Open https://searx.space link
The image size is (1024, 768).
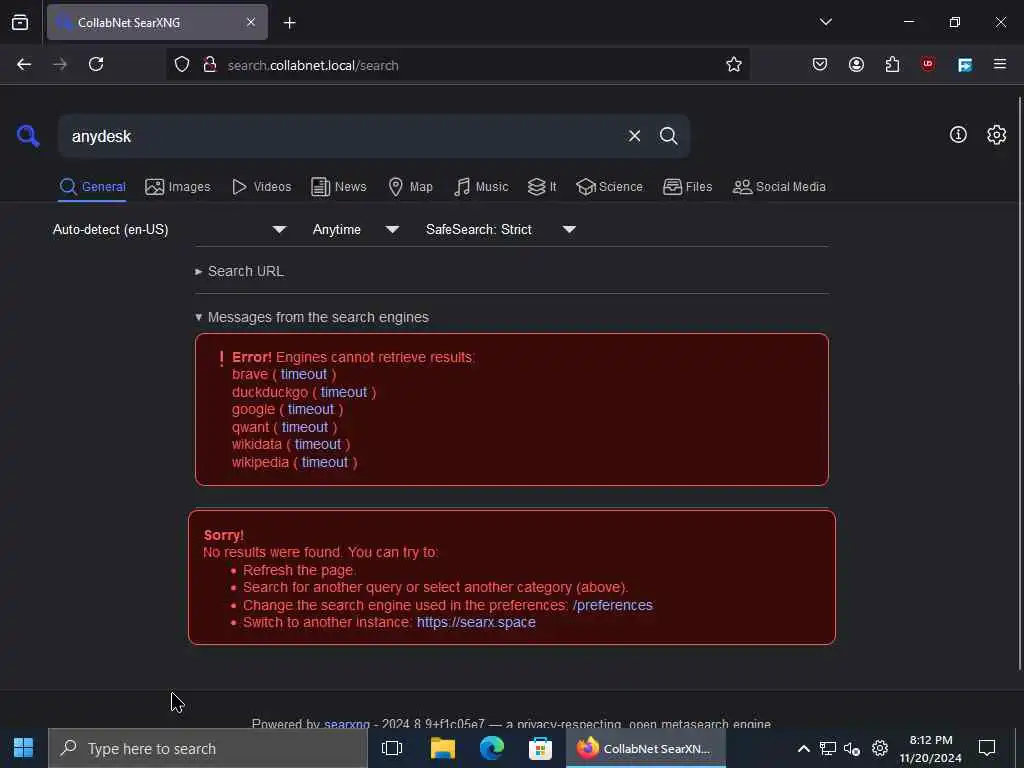pyautogui.click(x=476, y=622)
